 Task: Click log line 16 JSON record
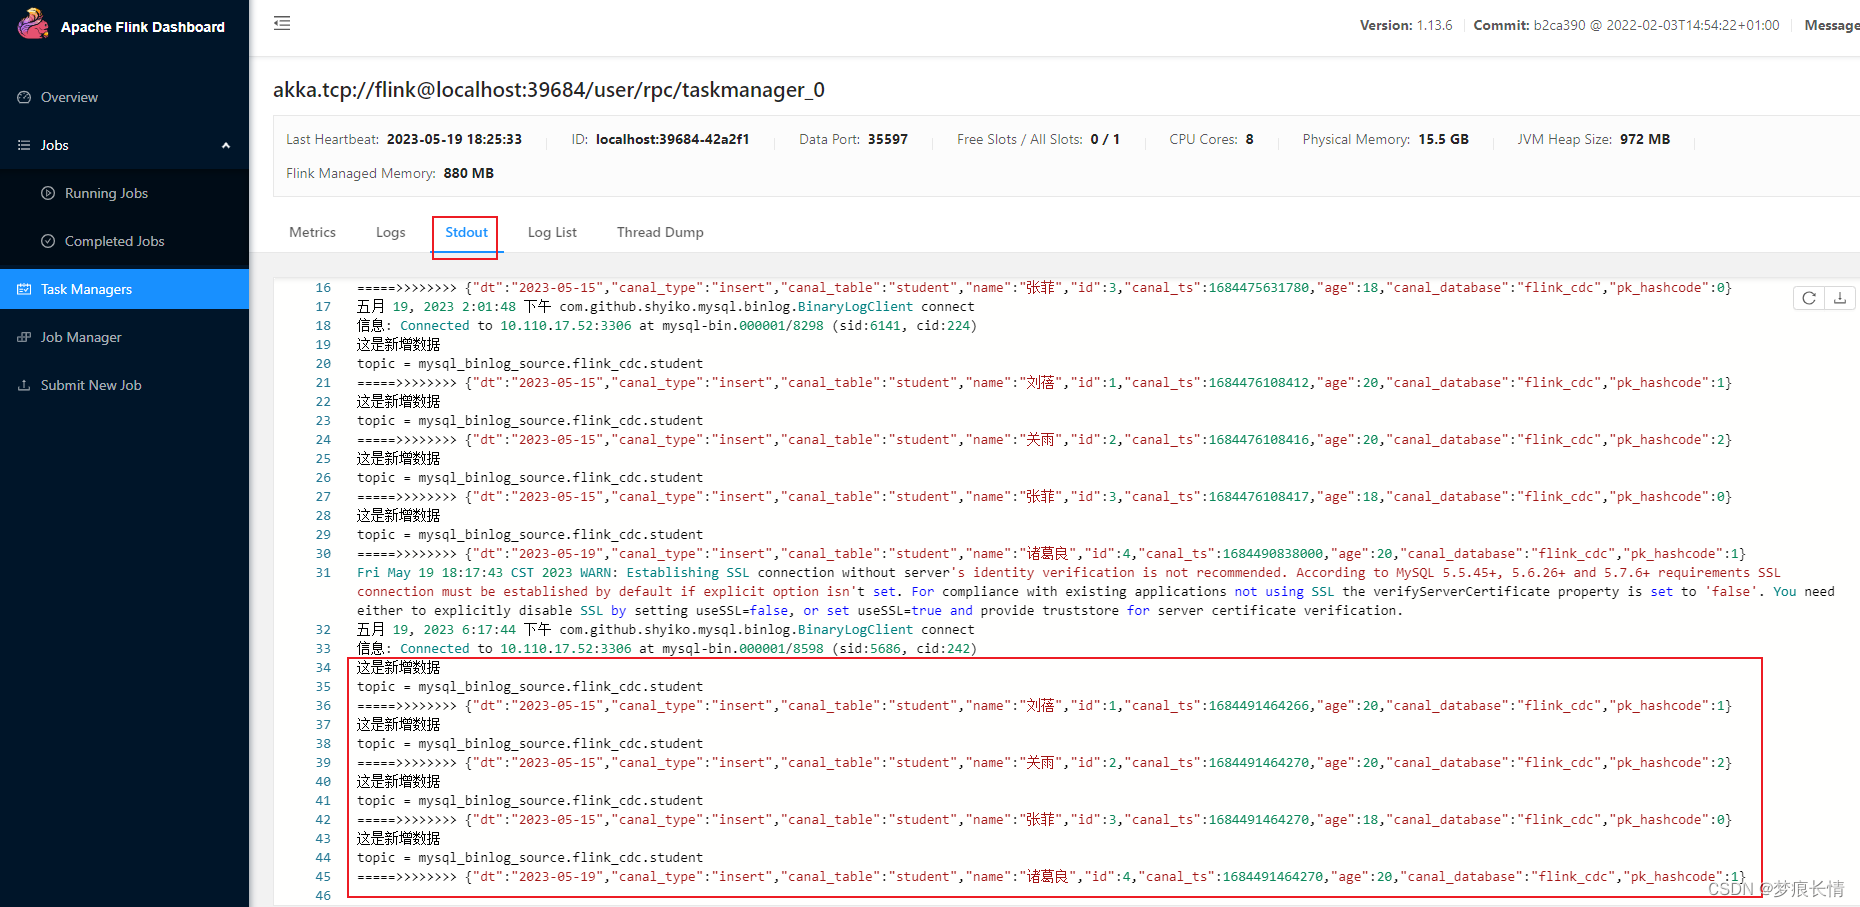click(x=1044, y=288)
